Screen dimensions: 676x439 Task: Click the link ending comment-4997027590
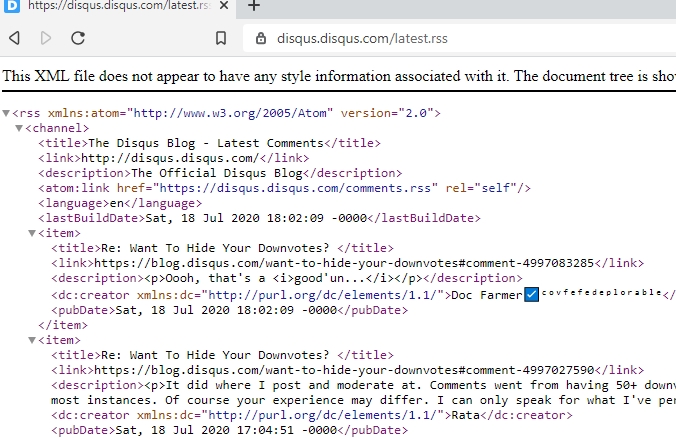tap(344, 370)
